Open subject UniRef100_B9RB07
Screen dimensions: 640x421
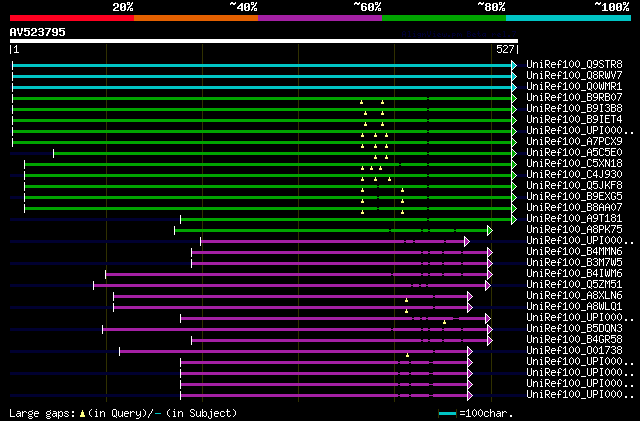pyautogui.click(x=574, y=98)
